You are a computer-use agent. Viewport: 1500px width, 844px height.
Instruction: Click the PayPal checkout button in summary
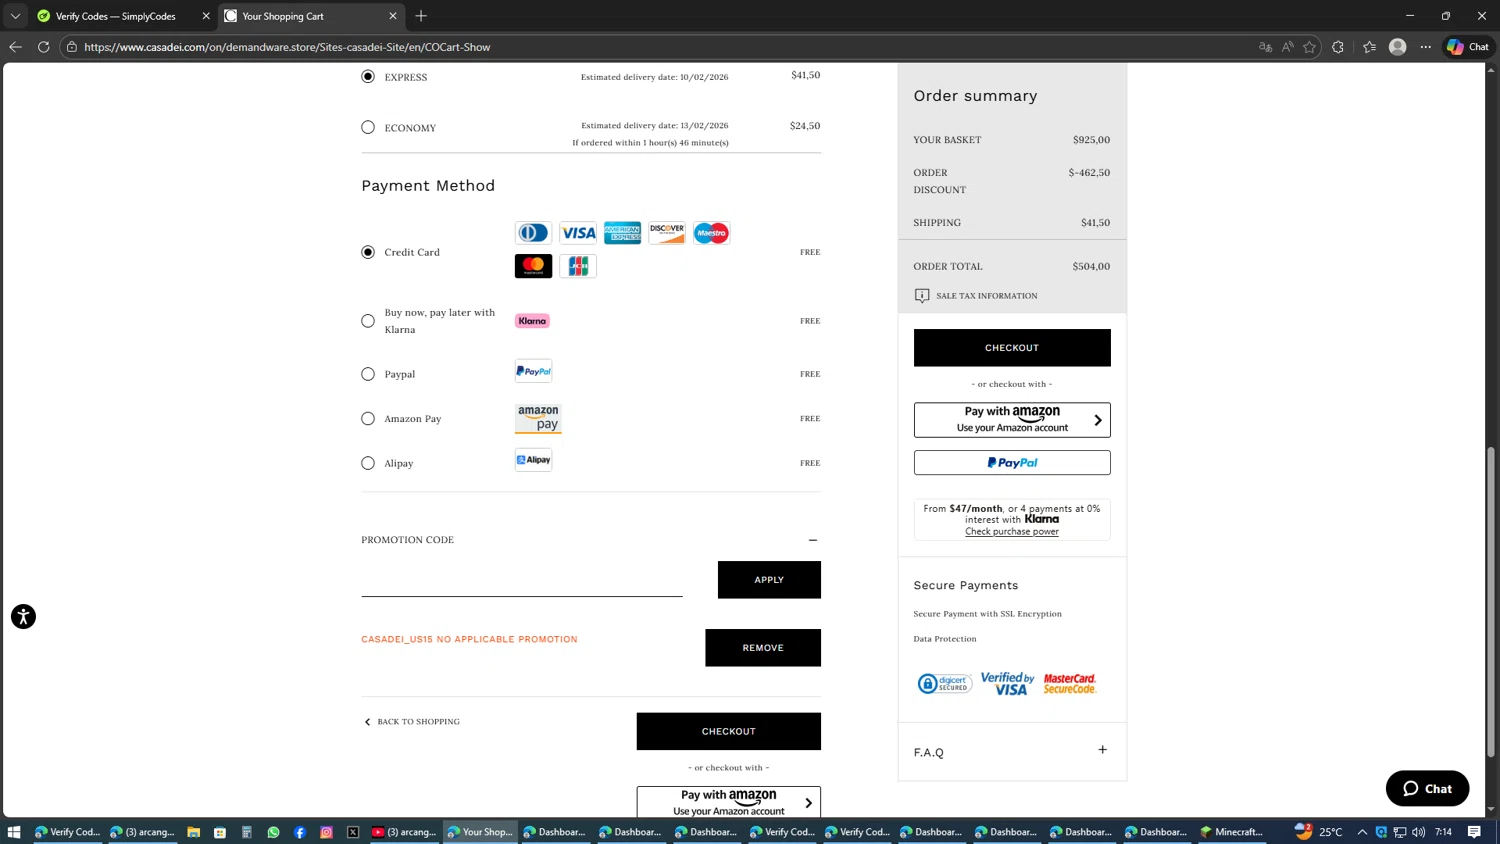1012,463
